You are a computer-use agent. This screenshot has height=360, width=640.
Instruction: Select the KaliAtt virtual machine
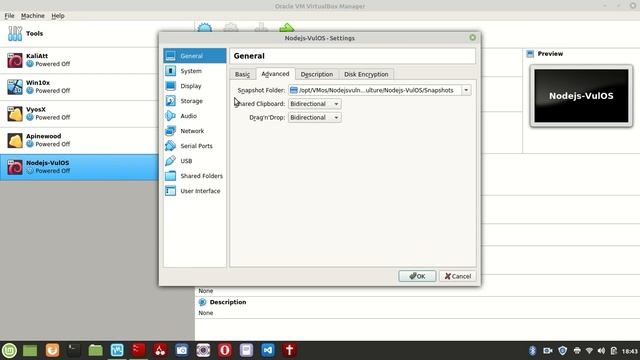tap(80, 60)
